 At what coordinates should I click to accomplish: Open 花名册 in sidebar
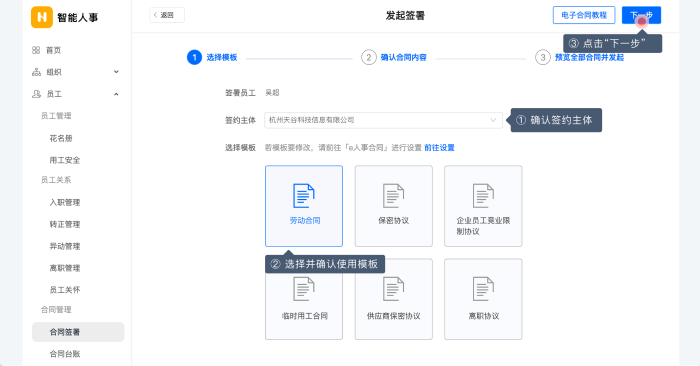click(61, 138)
